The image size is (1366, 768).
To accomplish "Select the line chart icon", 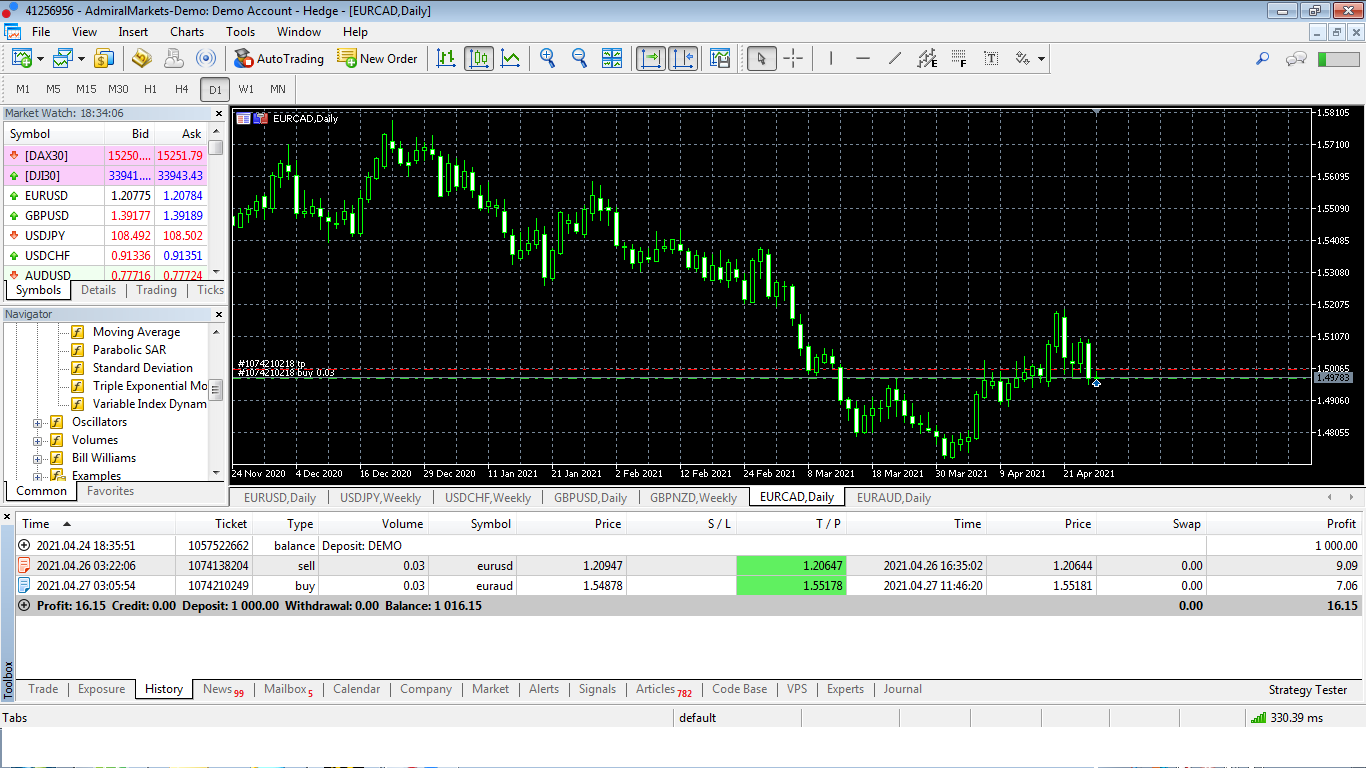I will pyautogui.click(x=511, y=59).
